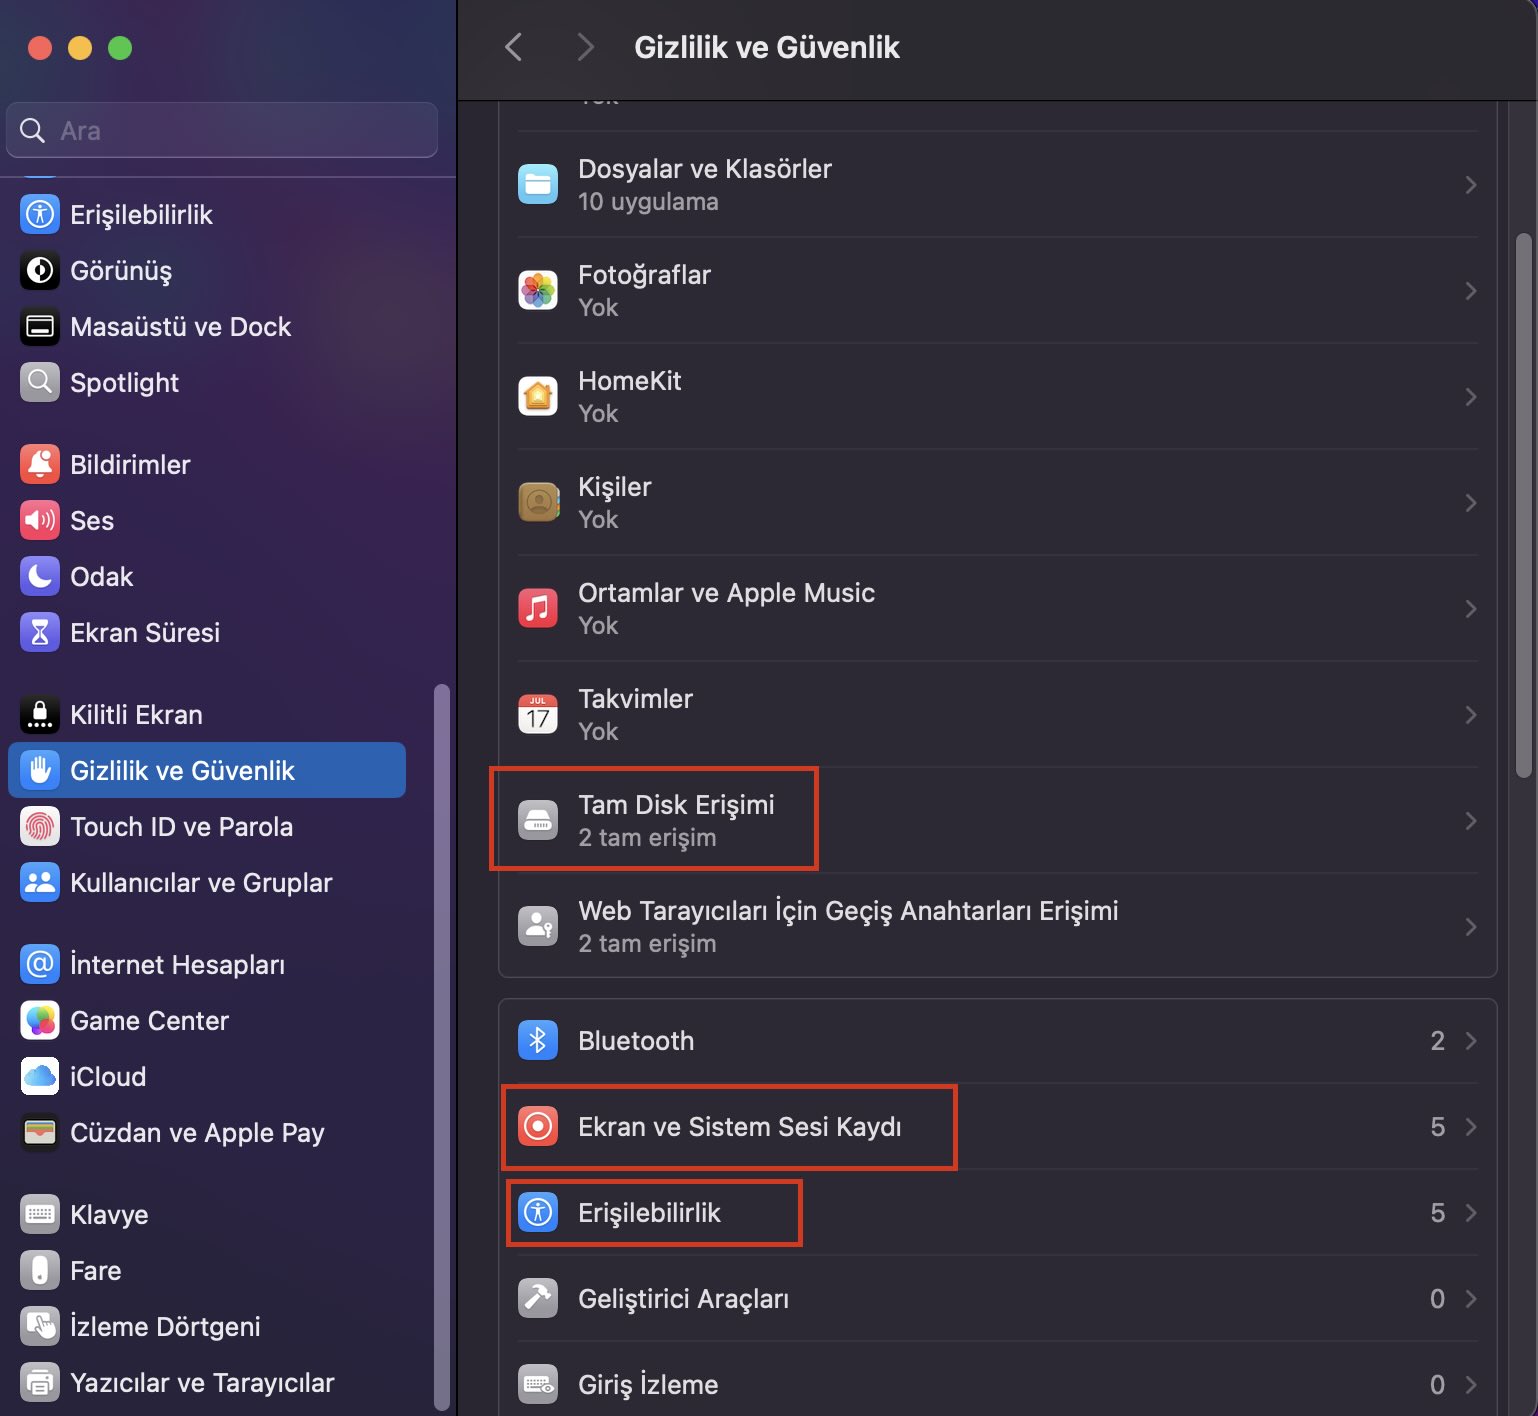Select Bildirimler in the sidebar
This screenshot has width=1538, height=1416.
[130, 464]
